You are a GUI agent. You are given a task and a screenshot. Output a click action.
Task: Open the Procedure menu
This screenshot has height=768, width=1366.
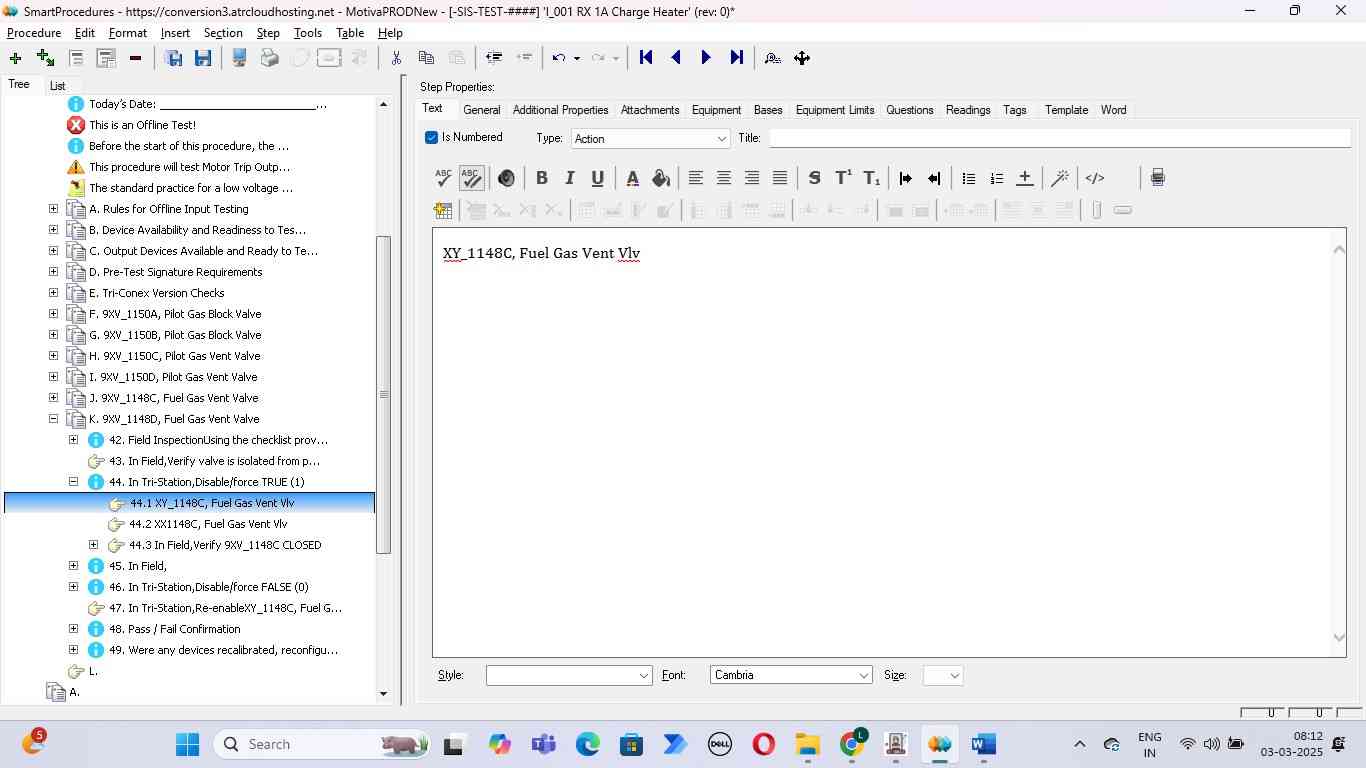point(34,33)
